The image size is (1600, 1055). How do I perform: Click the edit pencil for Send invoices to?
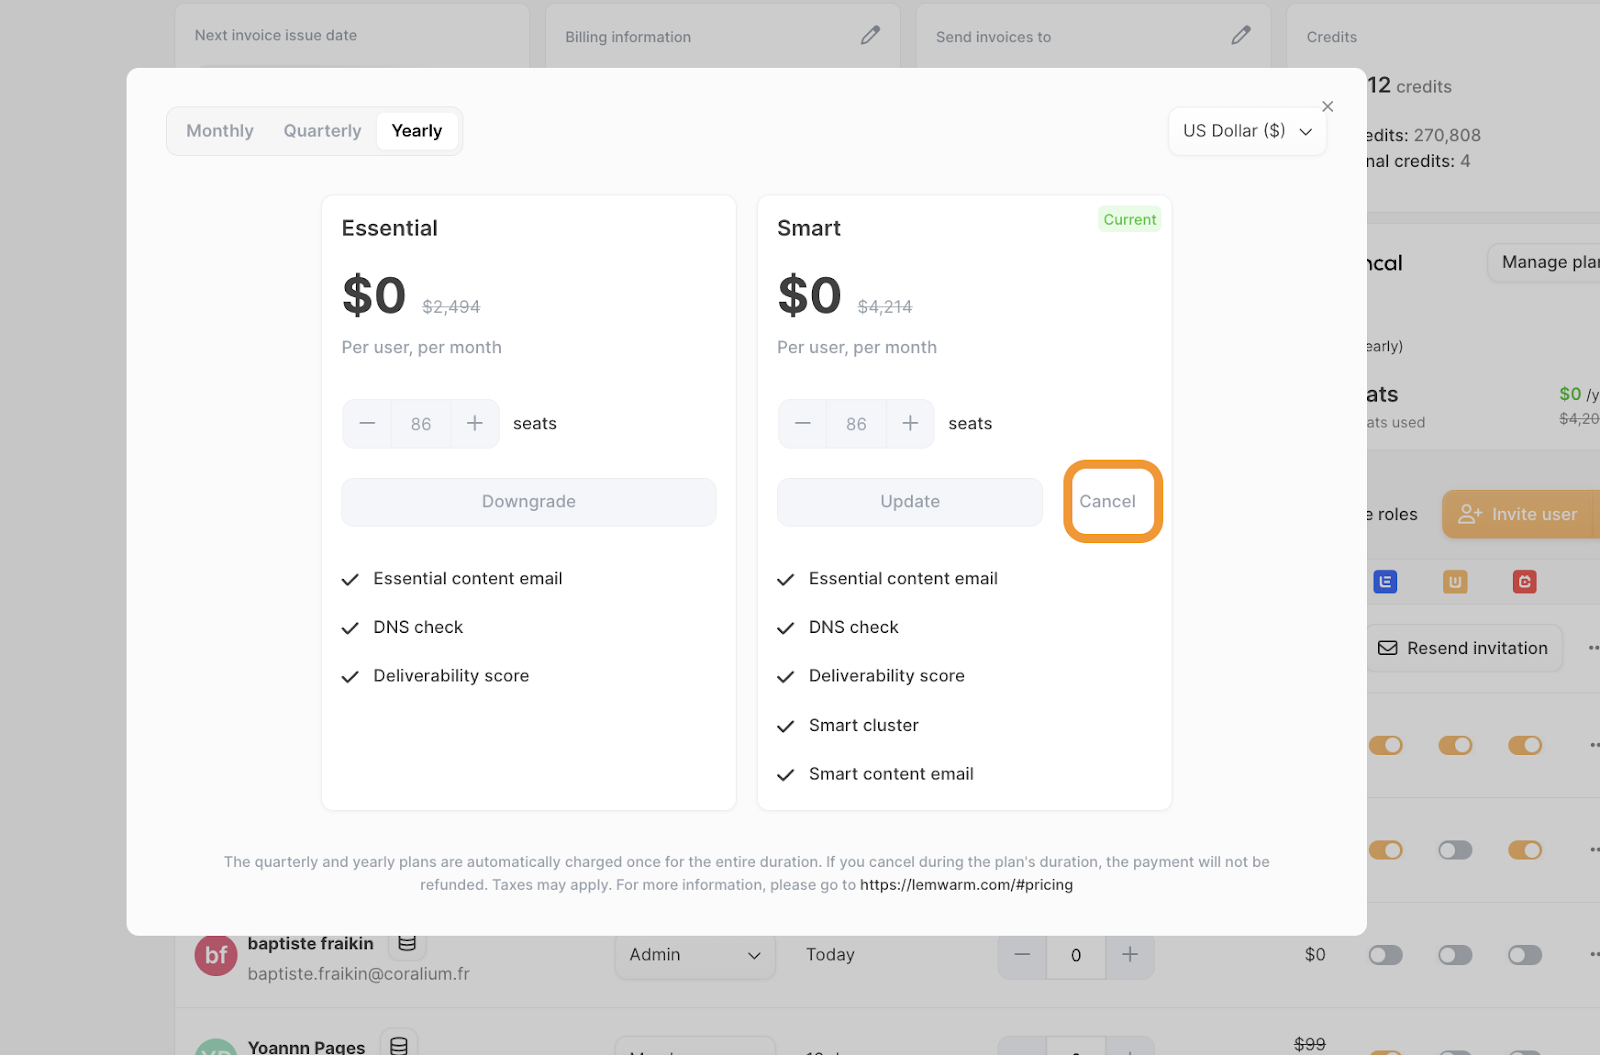(1241, 36)
